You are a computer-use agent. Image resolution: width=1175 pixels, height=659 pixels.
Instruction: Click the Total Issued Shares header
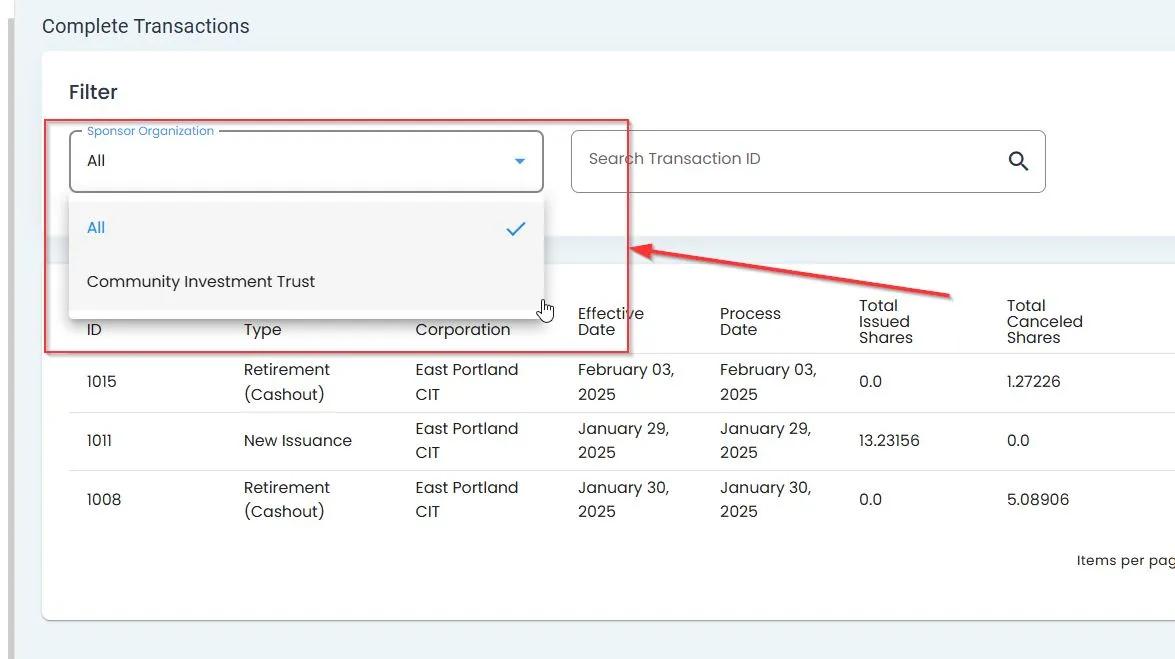coord(885,321)
